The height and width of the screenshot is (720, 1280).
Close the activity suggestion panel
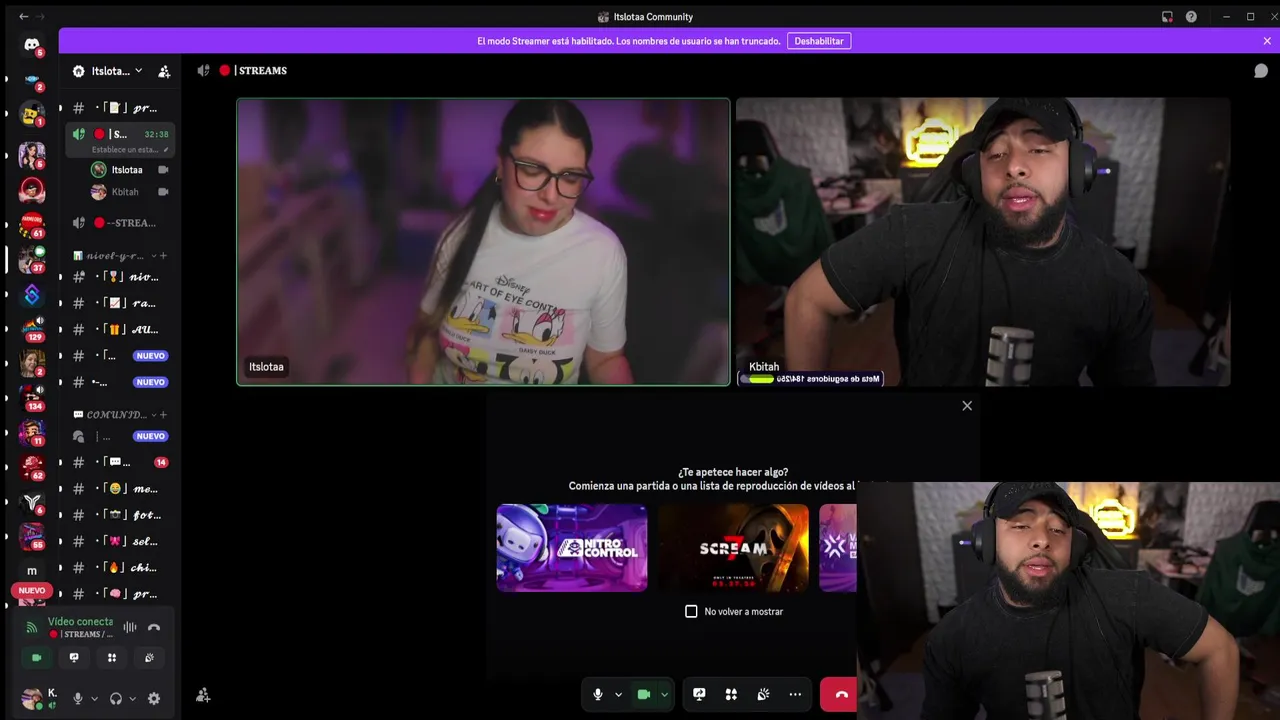pyautogui.click(x=967, y=406)
